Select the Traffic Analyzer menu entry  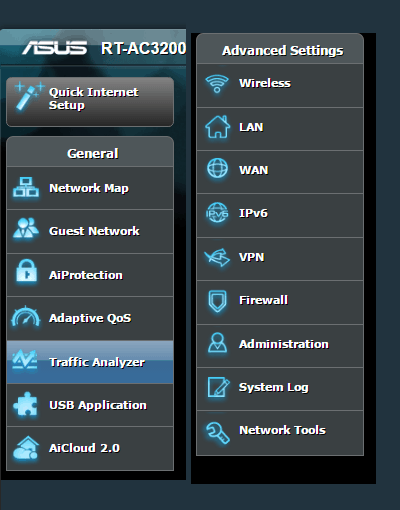pyautogui.click(x=90, y=362)
